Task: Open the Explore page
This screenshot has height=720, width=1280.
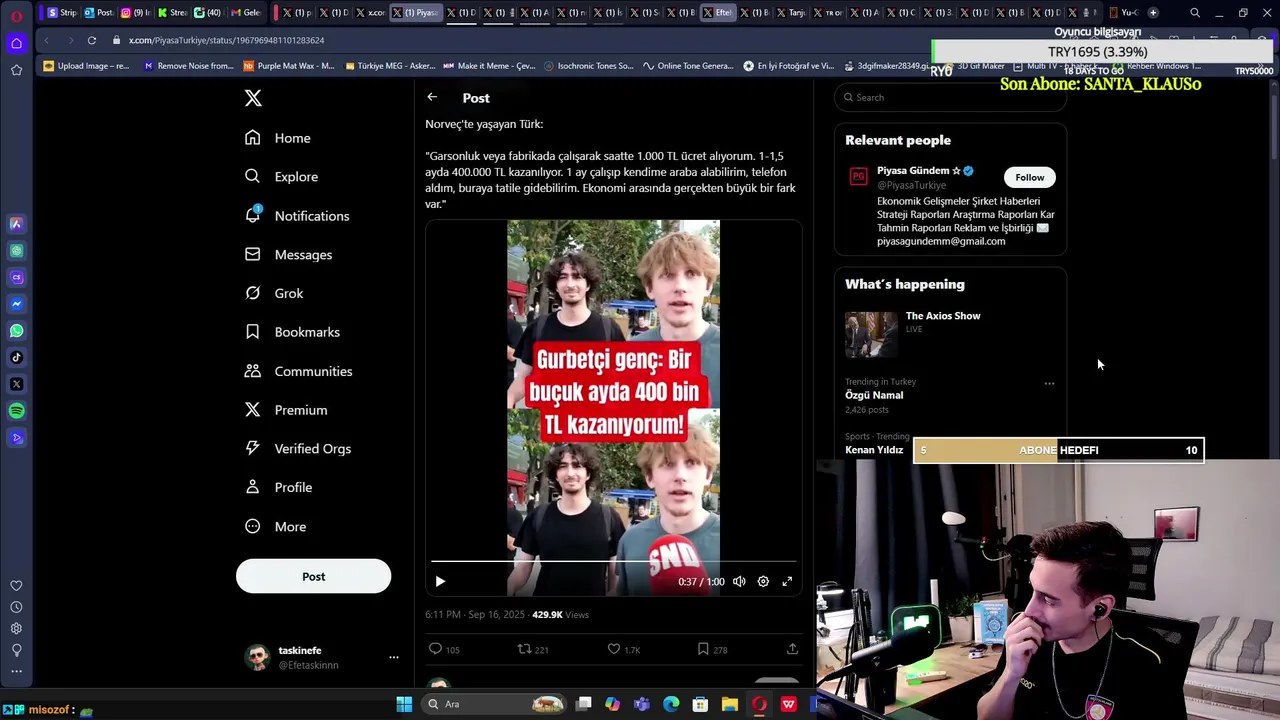Action: [x=281, y=176]
